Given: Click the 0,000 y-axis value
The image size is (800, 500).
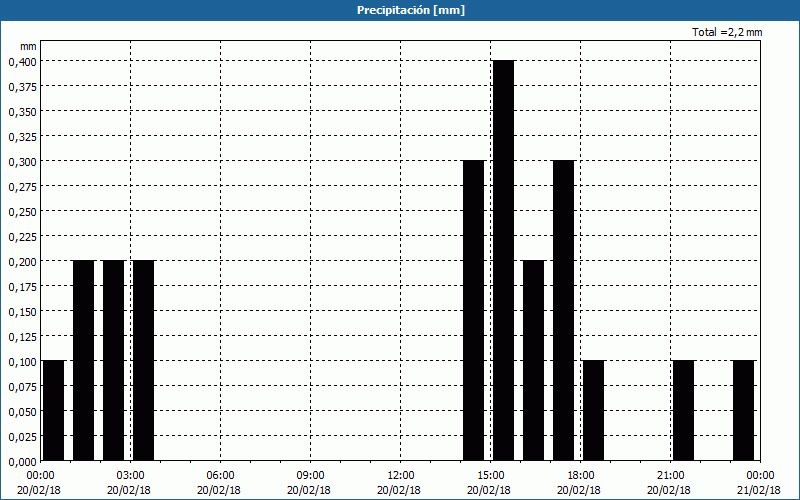Looking at the screenshot, I should 22,462.
